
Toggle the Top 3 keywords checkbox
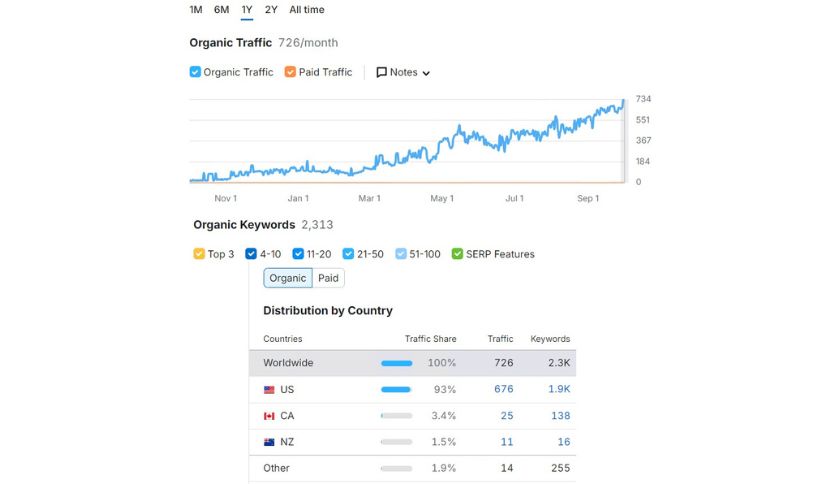199,254
